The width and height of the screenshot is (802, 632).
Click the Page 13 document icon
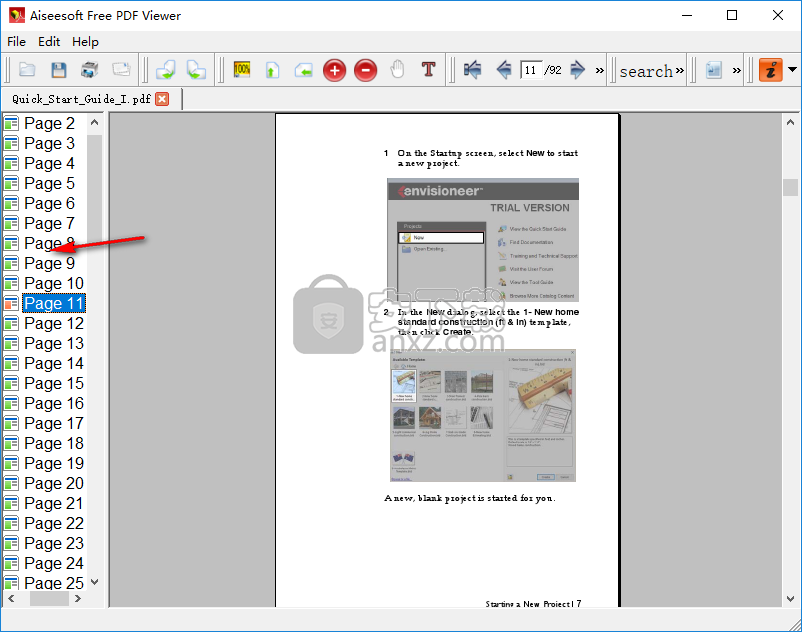click(x=11, y=344)
